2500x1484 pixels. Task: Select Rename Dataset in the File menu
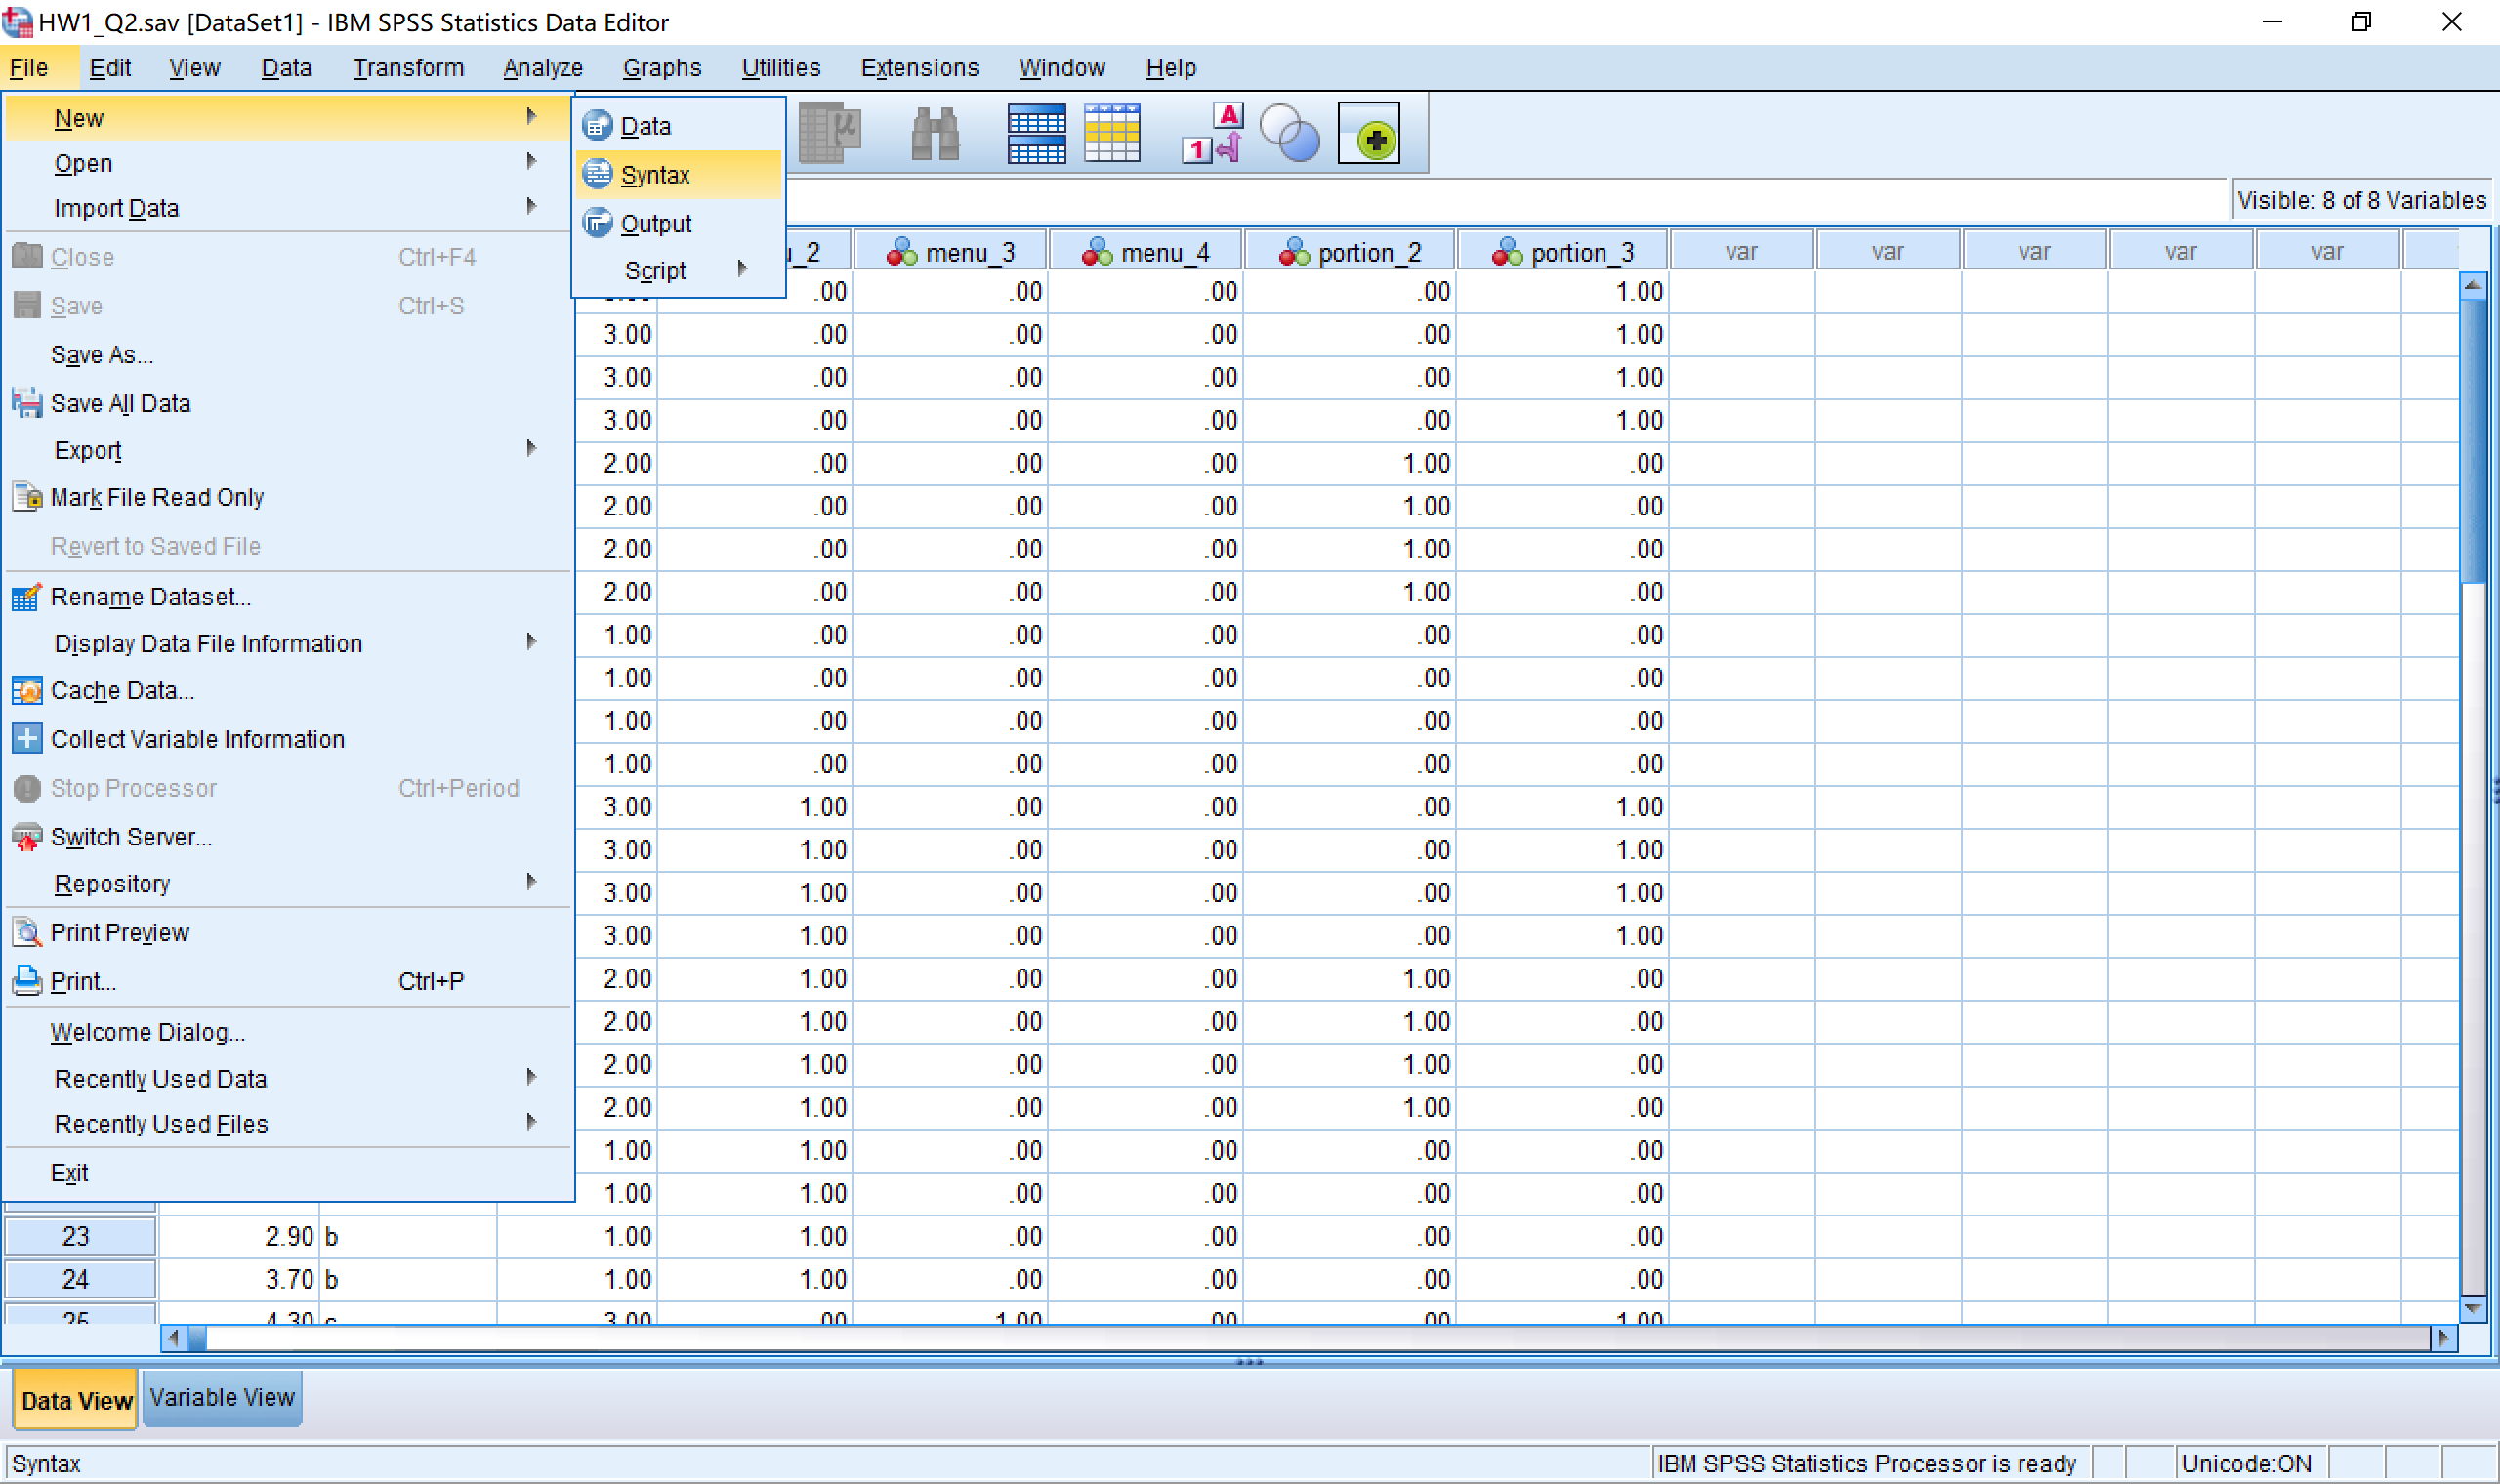pyautogui.click(x=151, y=596)
